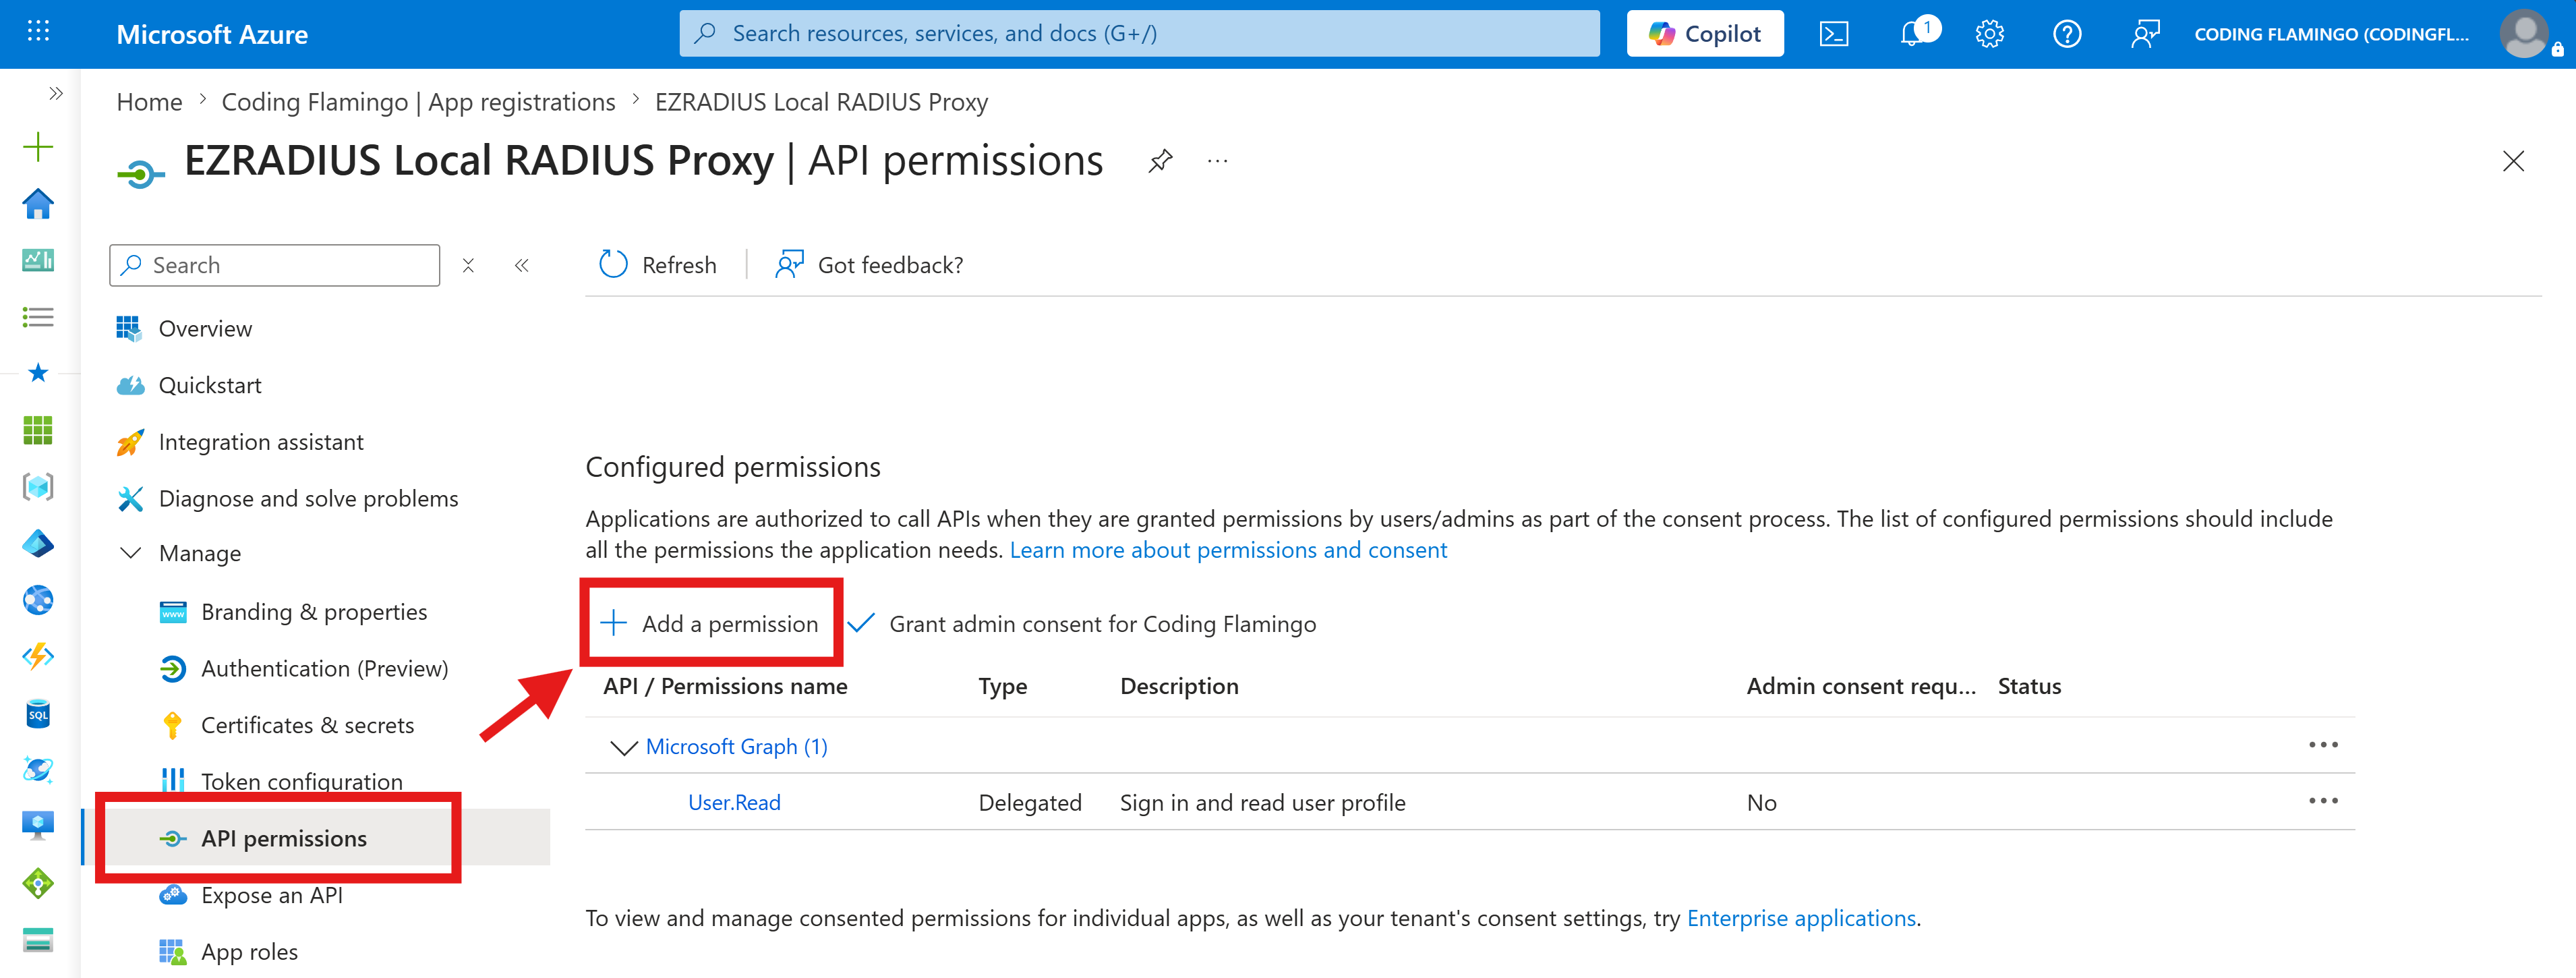Open Resource groups cube icon
Viewport: 2576px width, 978px height.
click(38, 487)
